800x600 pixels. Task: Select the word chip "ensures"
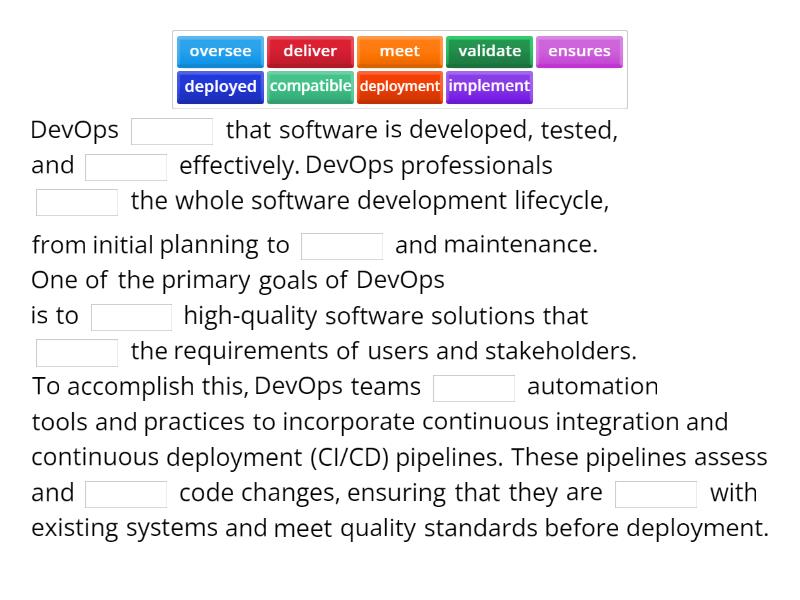[579, 51]
